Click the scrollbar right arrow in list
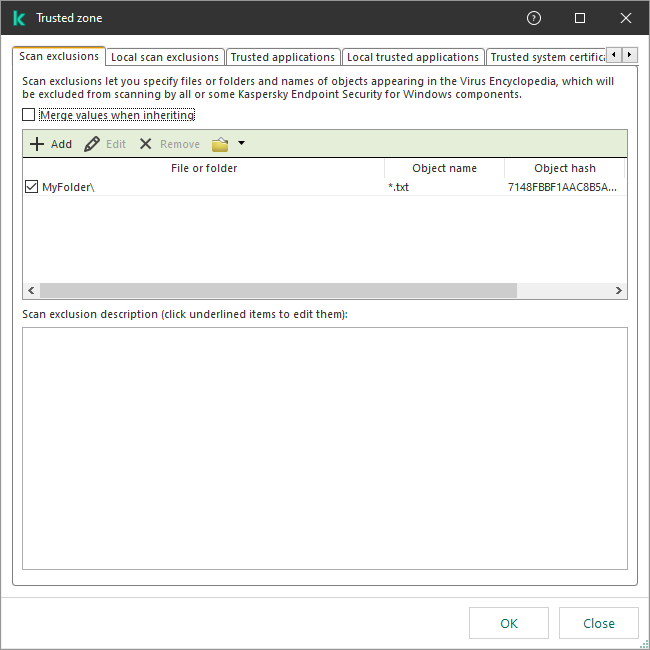650x650 pixels. point(620,290)
